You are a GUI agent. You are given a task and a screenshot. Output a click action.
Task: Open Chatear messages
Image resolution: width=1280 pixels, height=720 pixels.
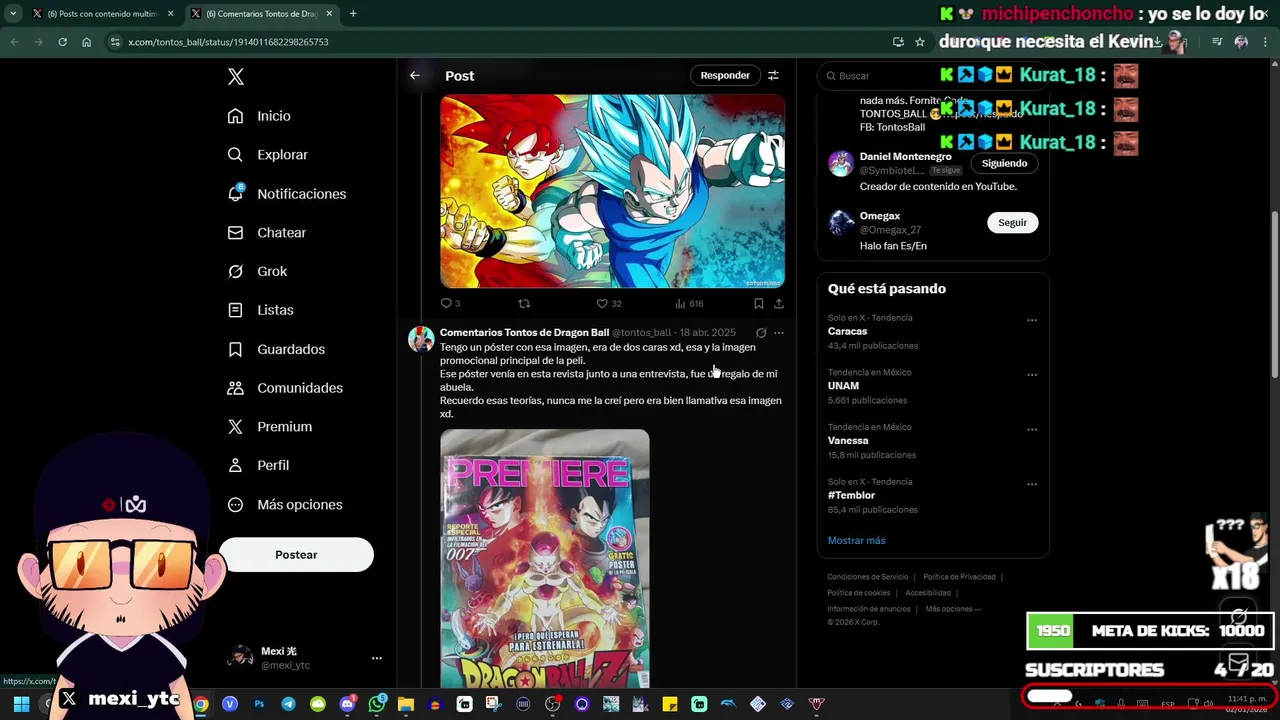tap(266, 232)
